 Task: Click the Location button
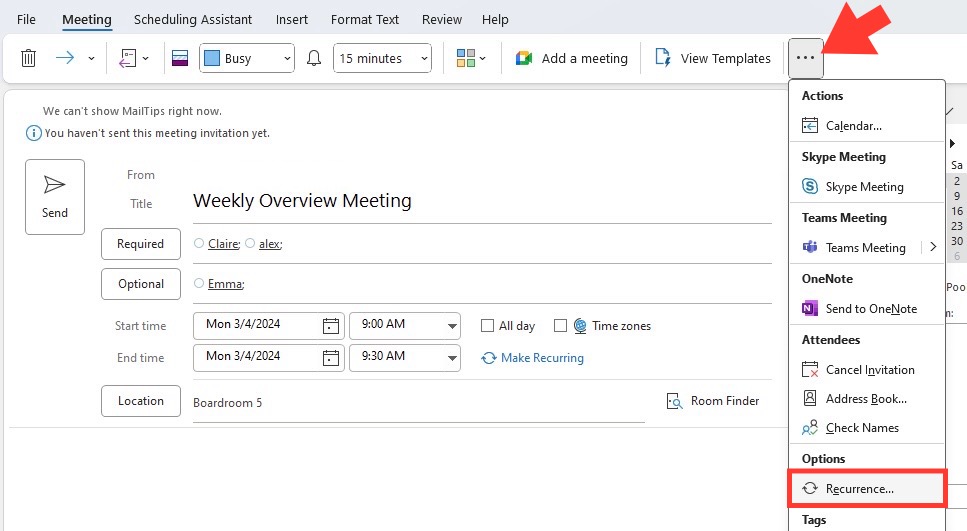tap(141, 401)
